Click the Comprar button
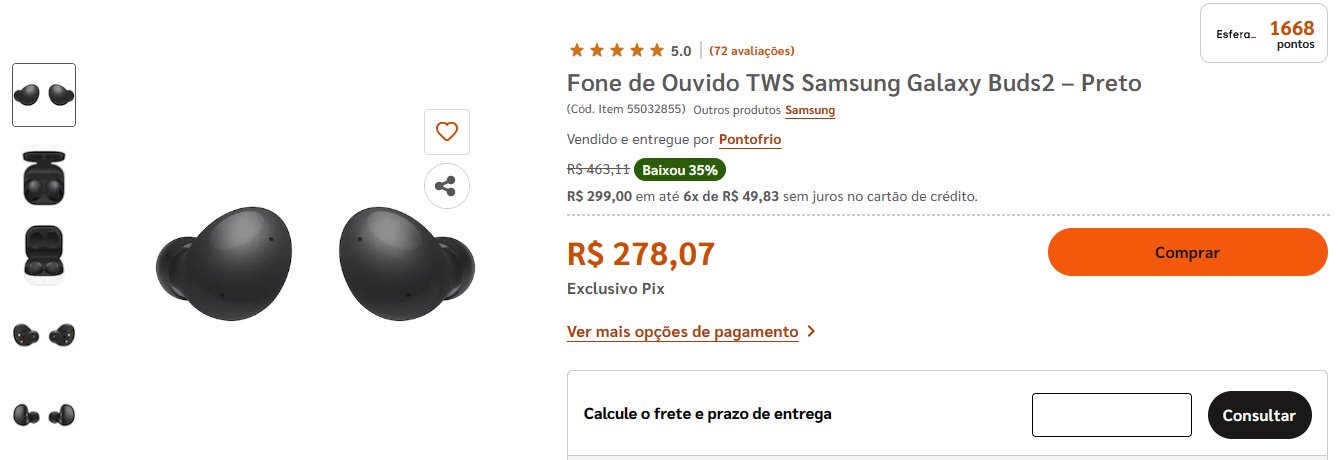Viewport: 1340px width, 460px height. pos(1187,252)
